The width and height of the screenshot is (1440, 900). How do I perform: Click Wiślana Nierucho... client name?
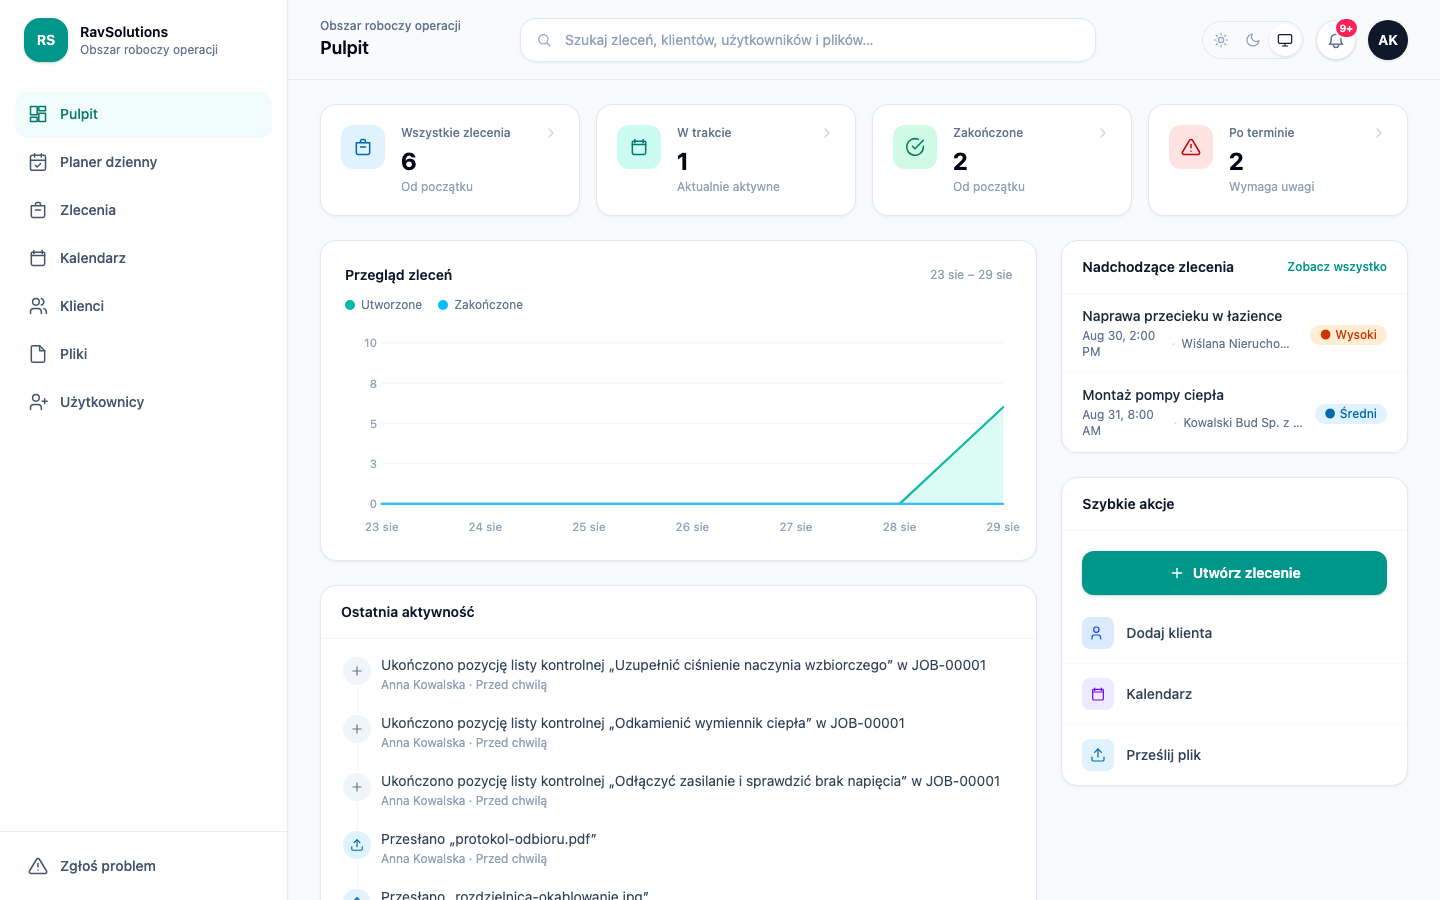click(x=1235, y=344)
